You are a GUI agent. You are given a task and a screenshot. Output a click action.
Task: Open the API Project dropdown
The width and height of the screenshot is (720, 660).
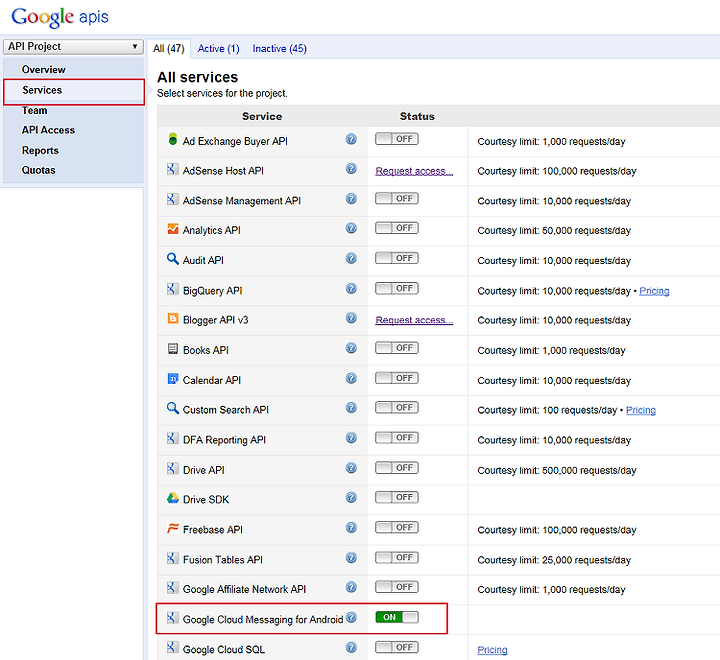click(x=73, y=47)
